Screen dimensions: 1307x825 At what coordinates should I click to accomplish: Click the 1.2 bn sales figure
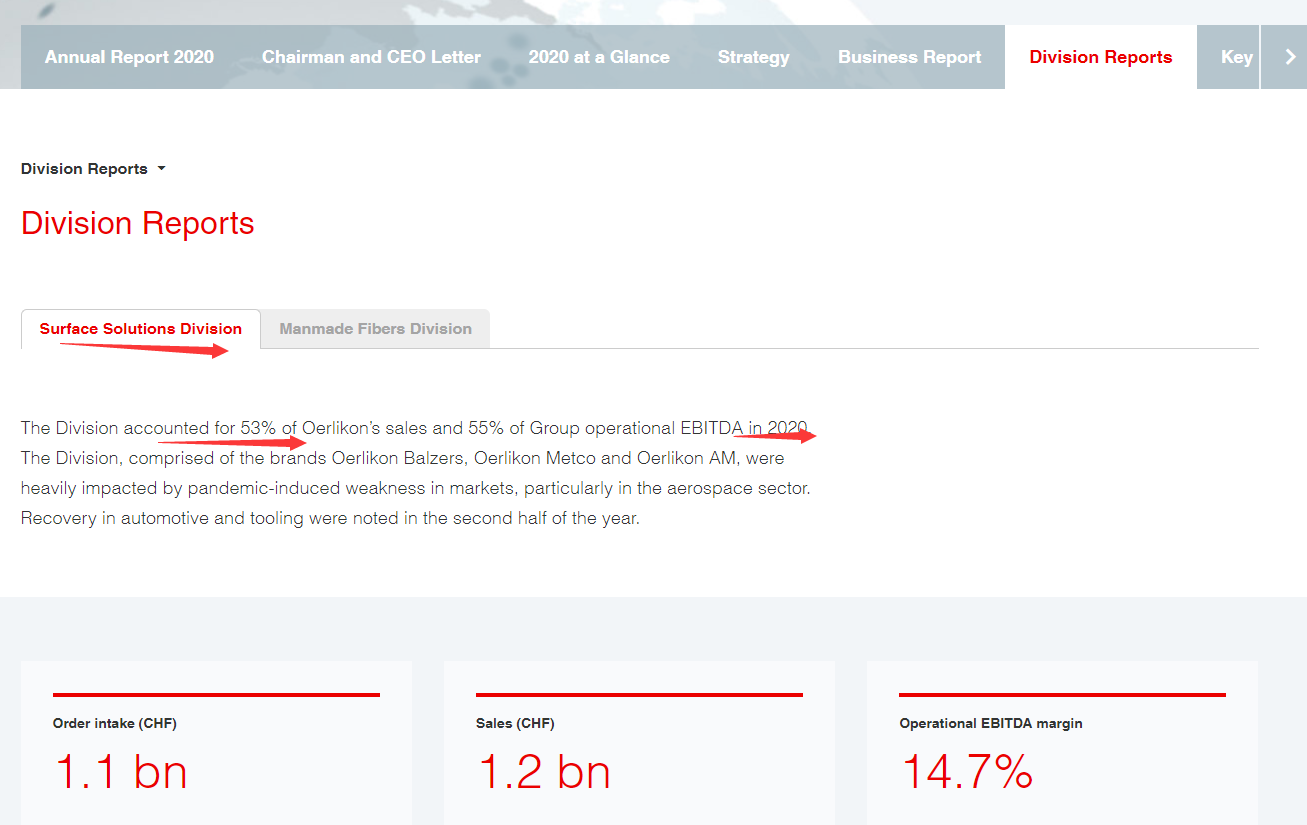coord(543,772)
